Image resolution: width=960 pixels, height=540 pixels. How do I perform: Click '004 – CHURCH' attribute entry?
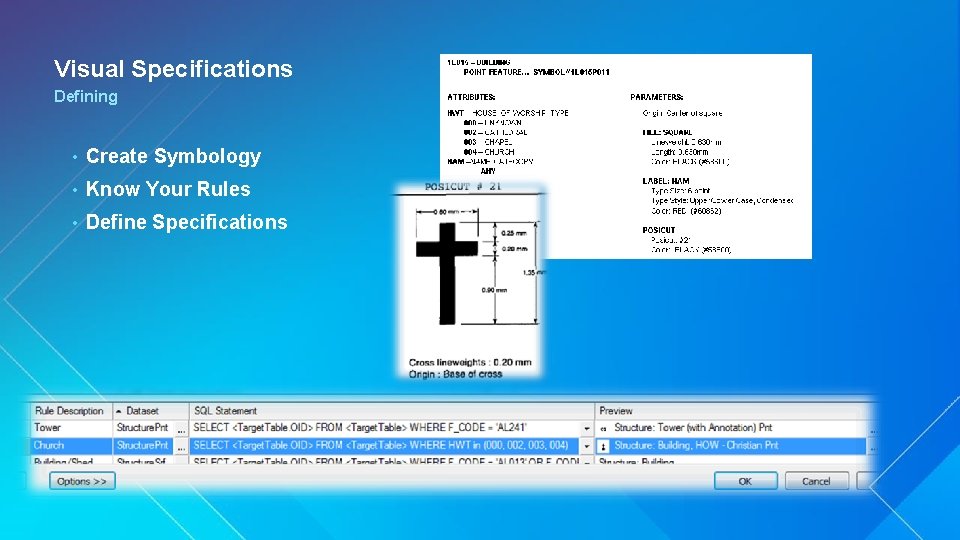pyautogui.click(x=489, y=152)
